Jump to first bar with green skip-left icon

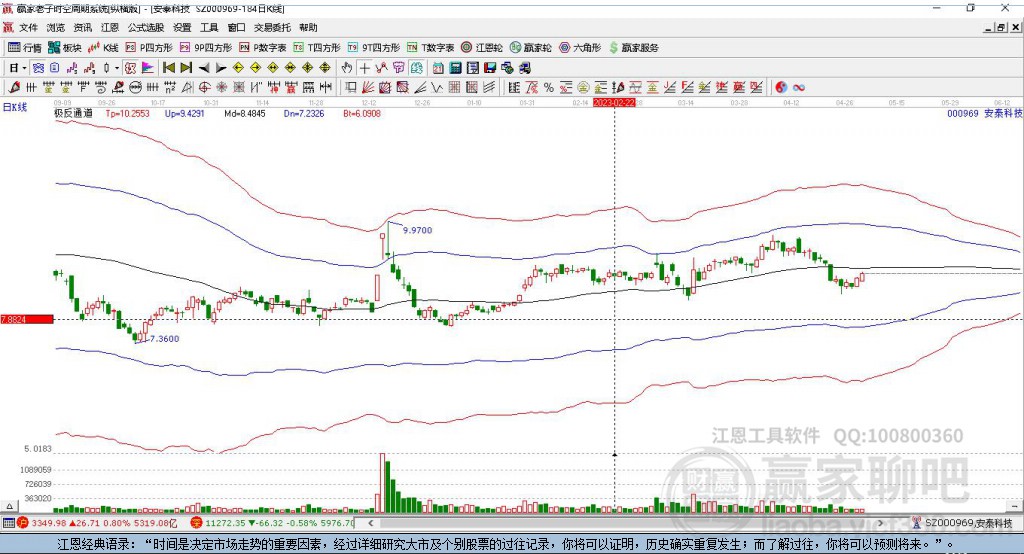tap(168, 68)
